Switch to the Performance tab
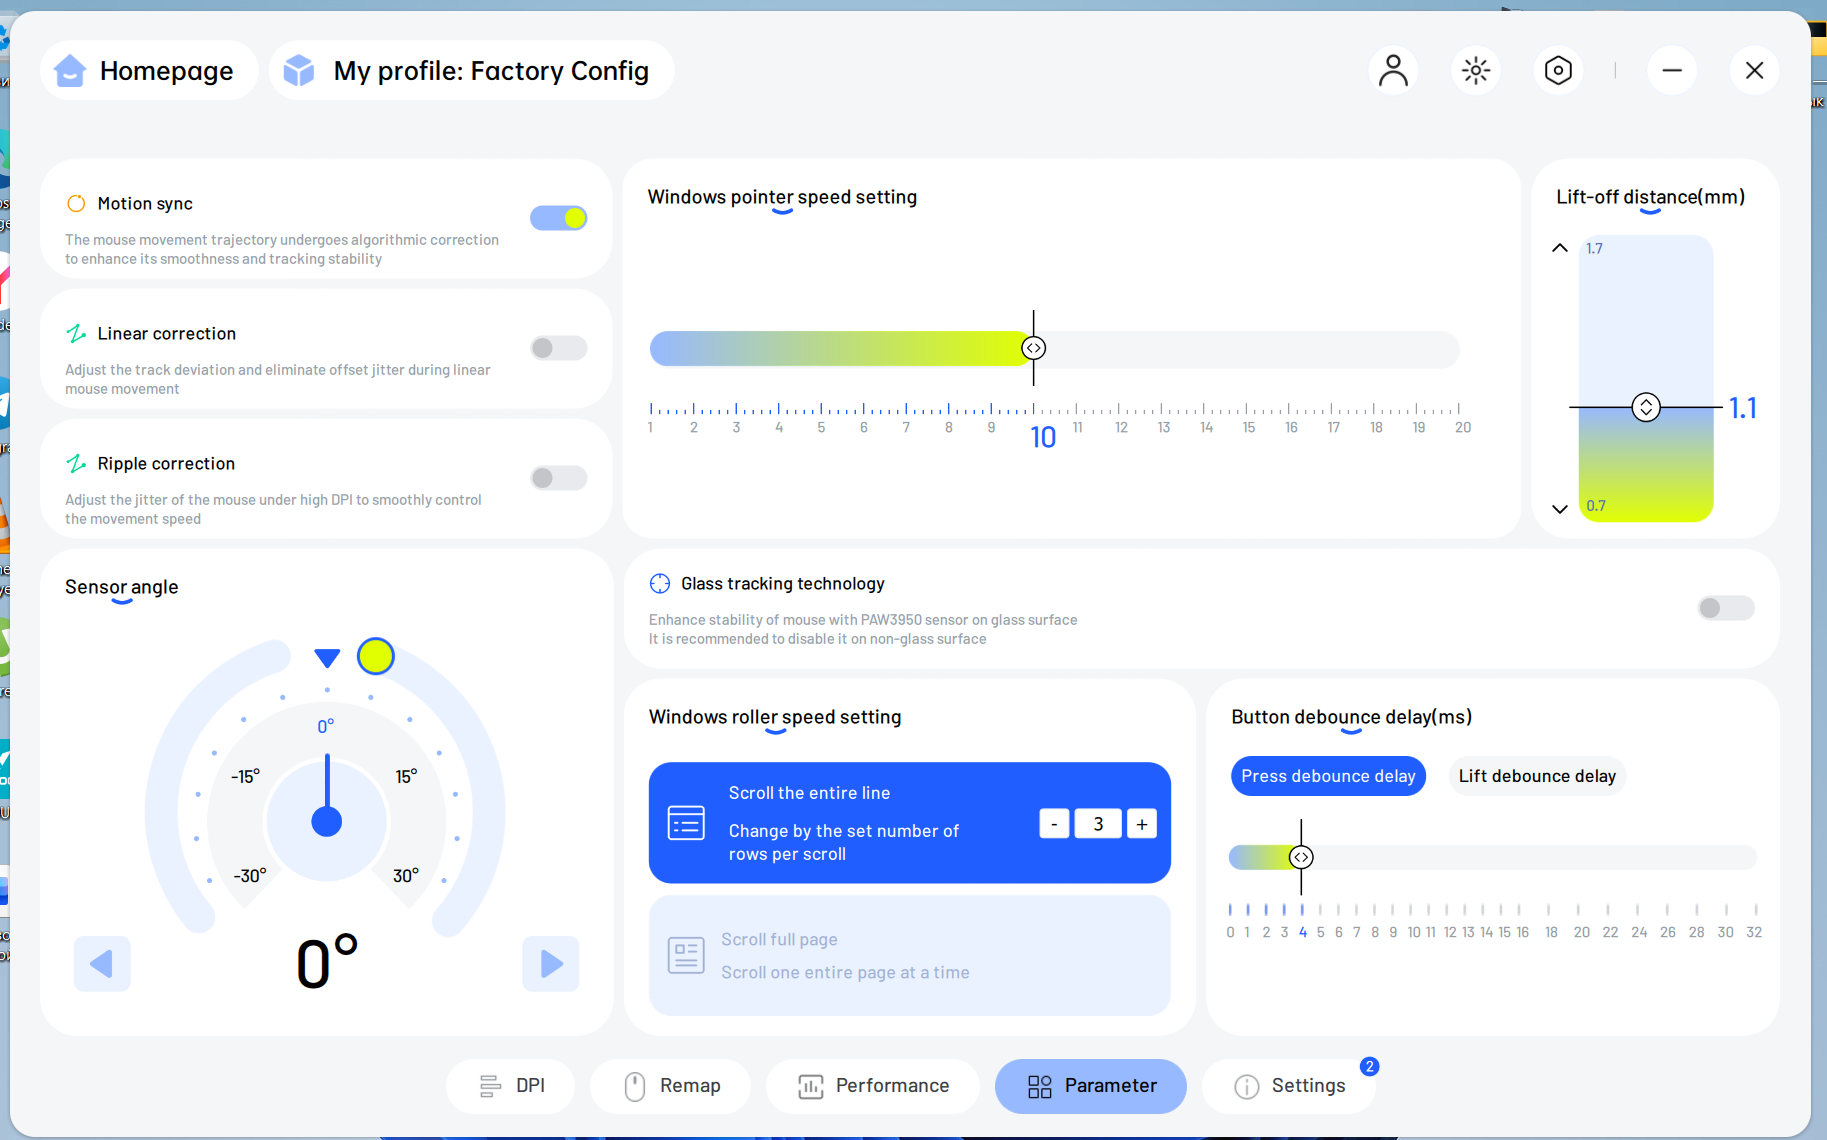 click(x=873, y=1086)
